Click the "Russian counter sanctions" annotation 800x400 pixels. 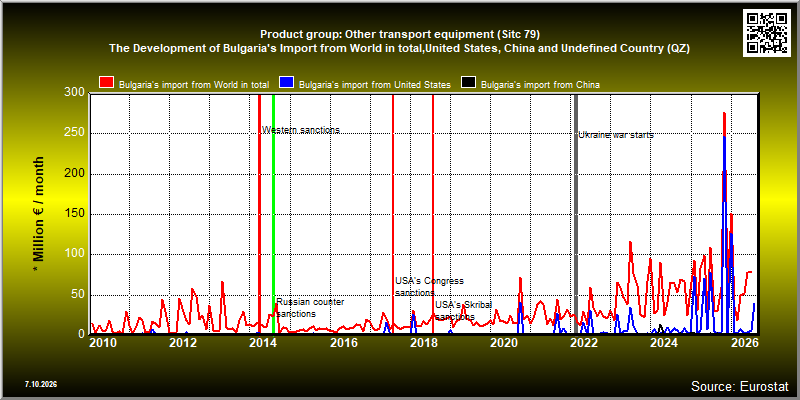coord(310,308)
